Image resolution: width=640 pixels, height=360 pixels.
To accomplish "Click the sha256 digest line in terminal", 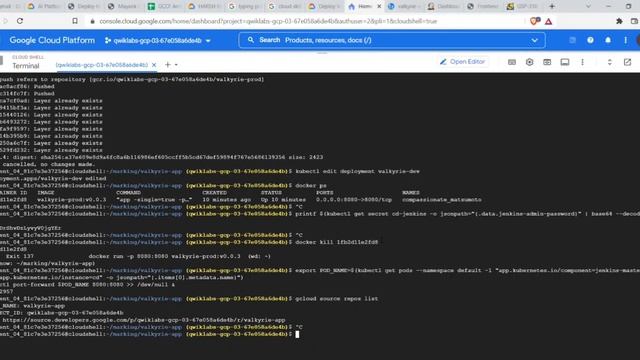I will (x=162, y=157).
